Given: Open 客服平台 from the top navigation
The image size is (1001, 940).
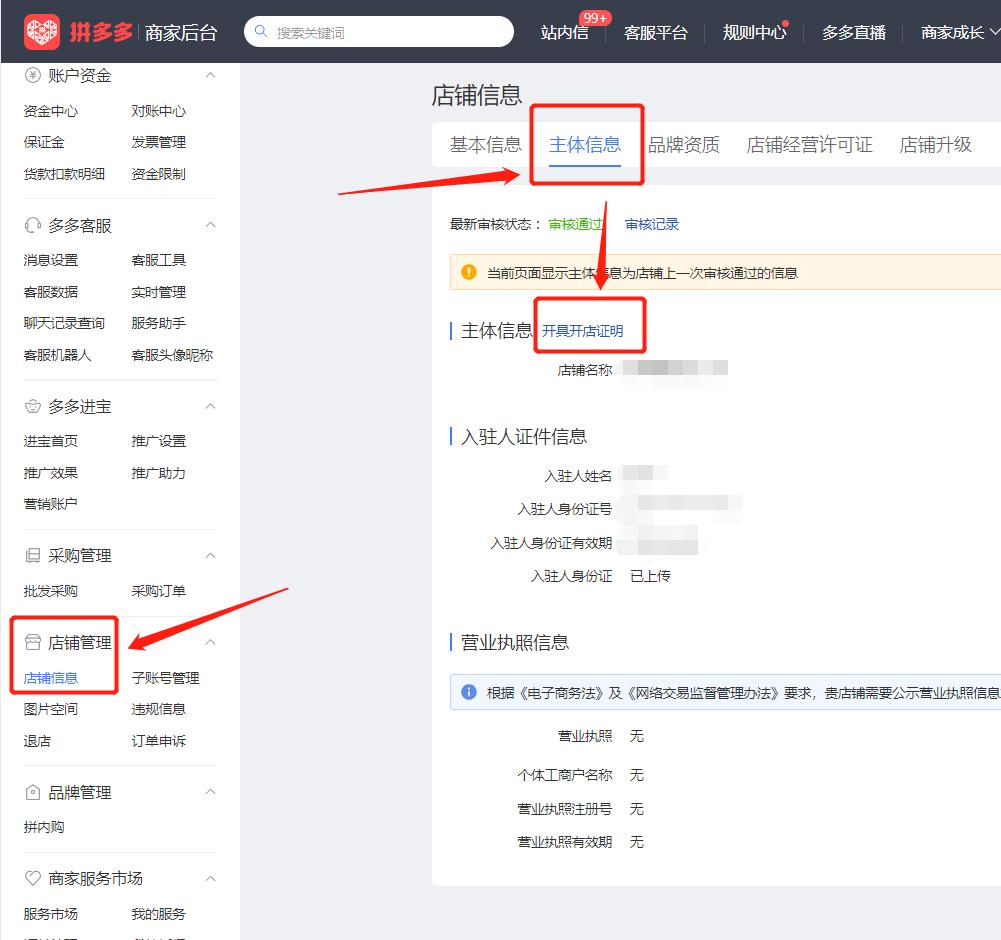Looking at the screenshot, I should point(655,31).
